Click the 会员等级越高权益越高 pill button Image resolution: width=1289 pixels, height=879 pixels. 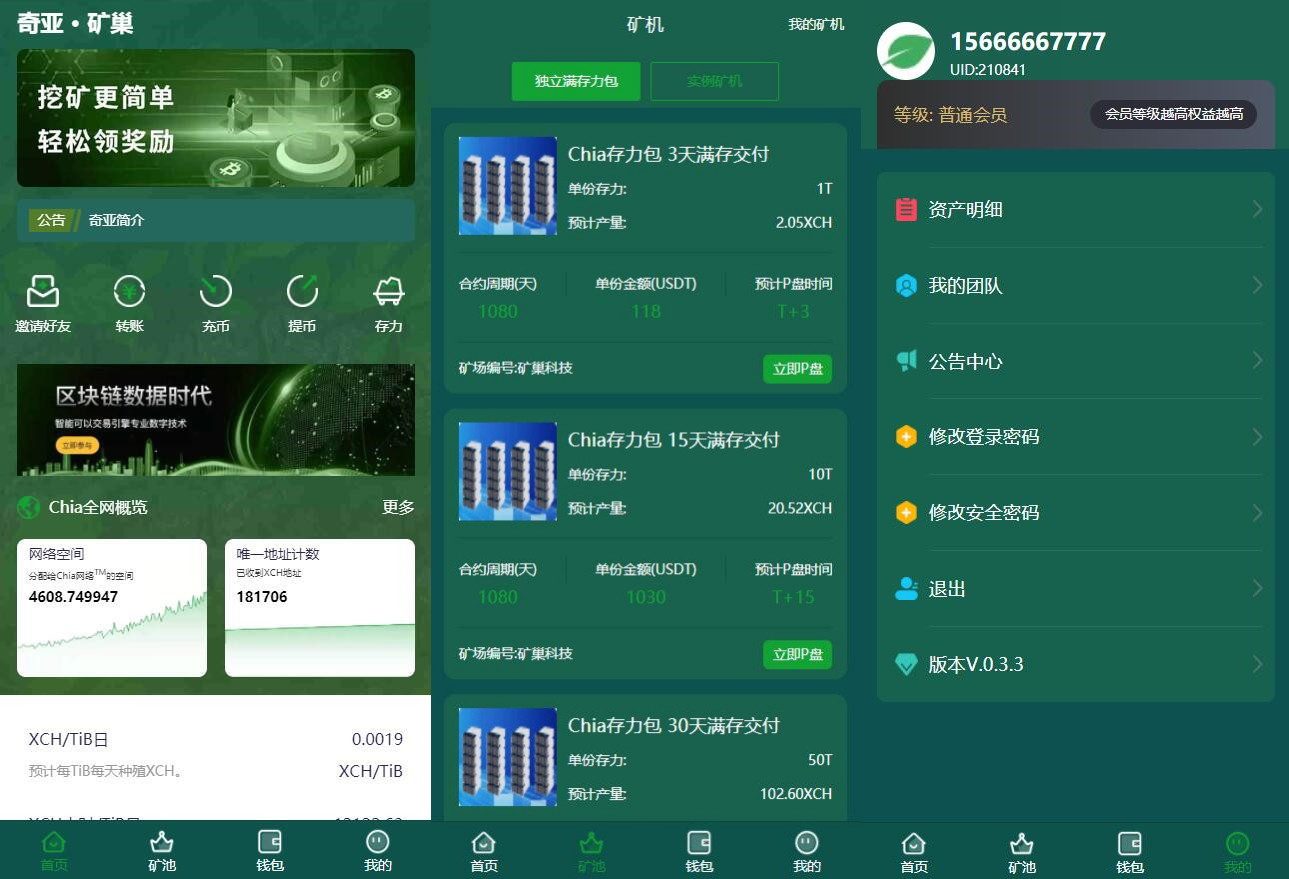(x=1173, y=114)
